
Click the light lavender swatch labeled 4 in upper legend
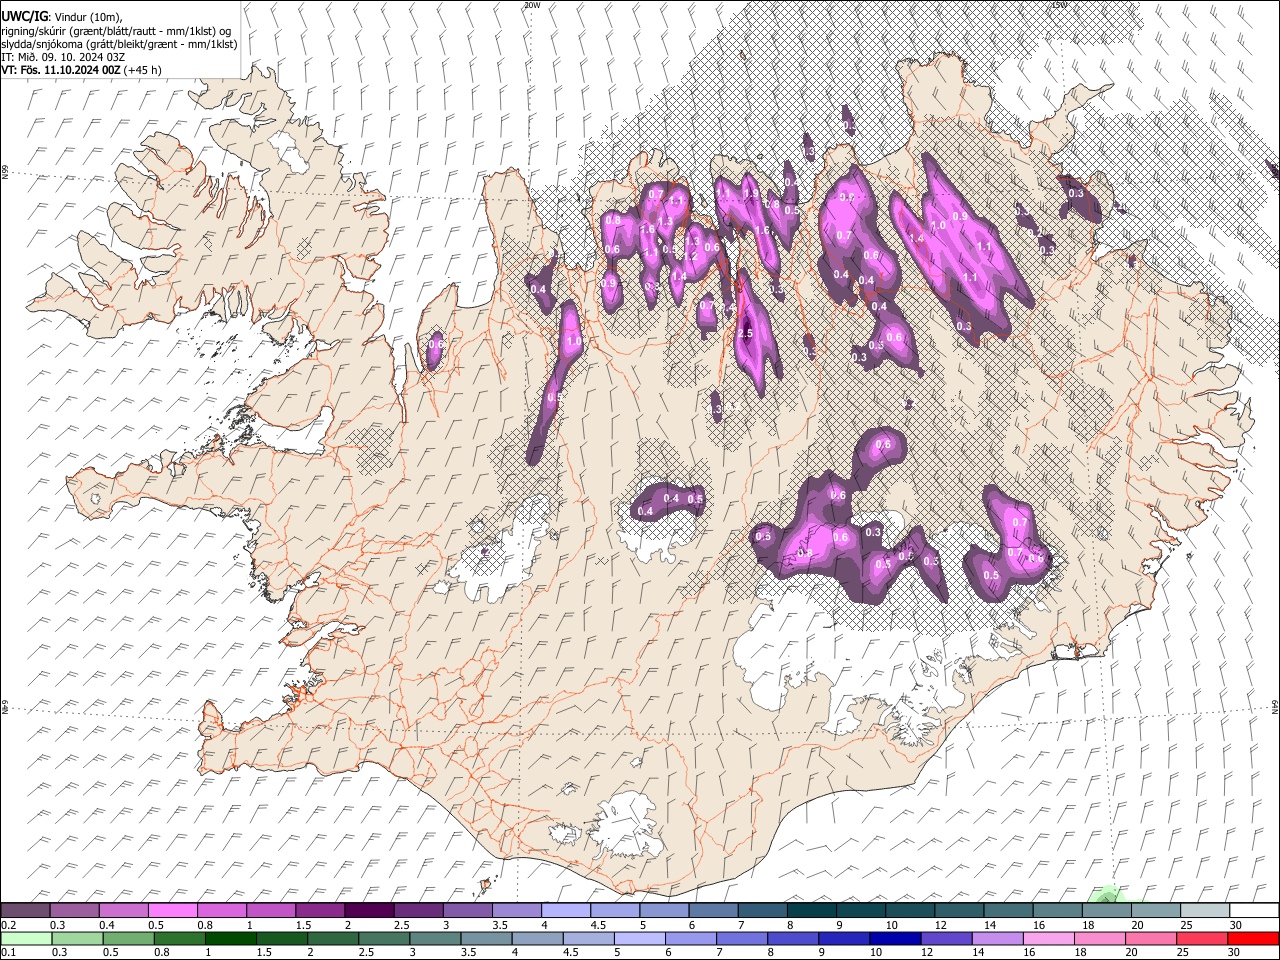pos(566,911)
